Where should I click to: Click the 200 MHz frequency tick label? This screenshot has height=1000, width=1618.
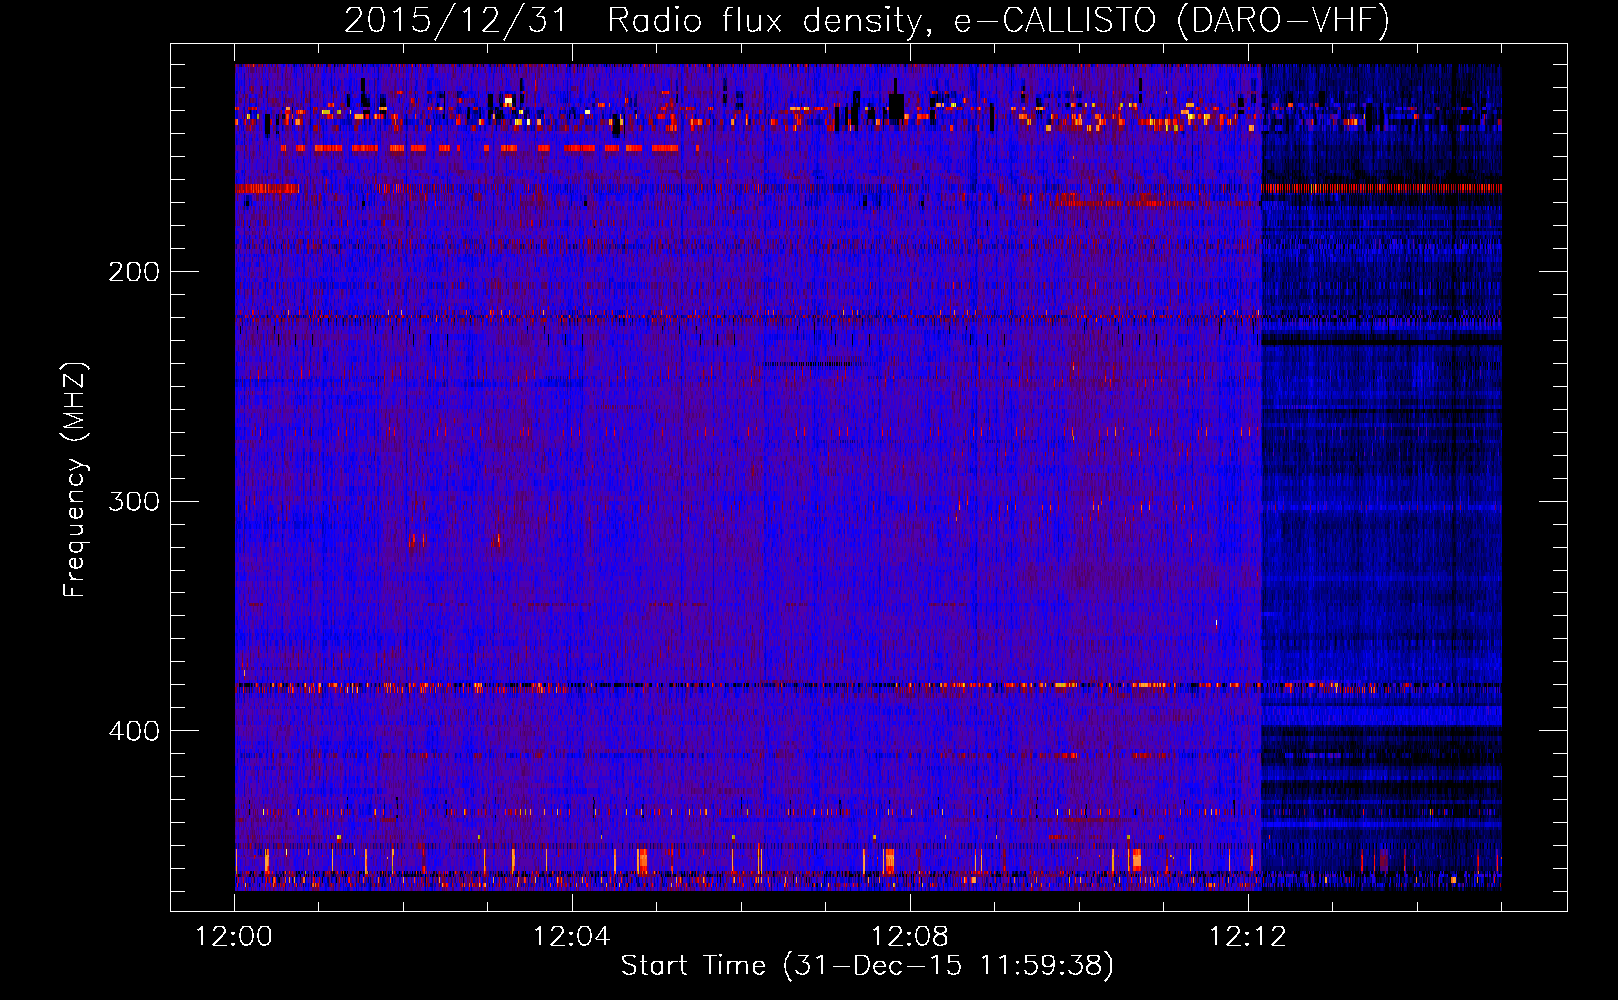[x=134, y=272]
